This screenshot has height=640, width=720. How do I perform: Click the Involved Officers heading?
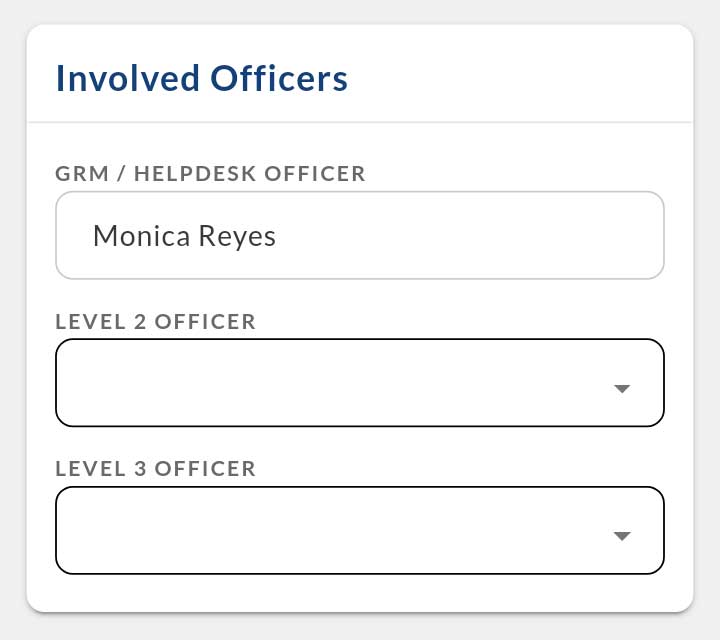(x=202, y=78)
